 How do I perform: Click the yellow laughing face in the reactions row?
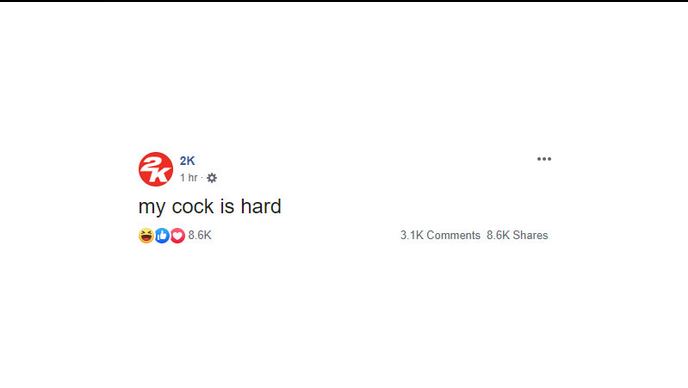[146, 236]
